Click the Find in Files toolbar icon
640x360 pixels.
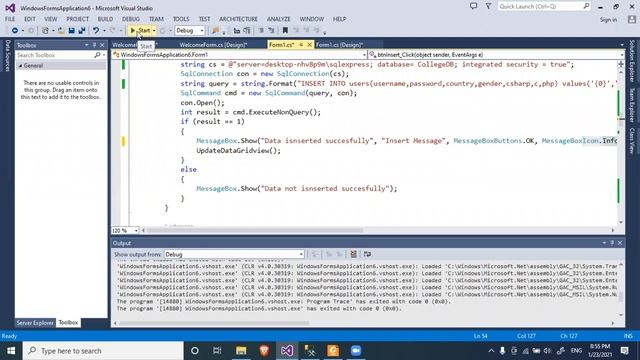pos(216,31)
